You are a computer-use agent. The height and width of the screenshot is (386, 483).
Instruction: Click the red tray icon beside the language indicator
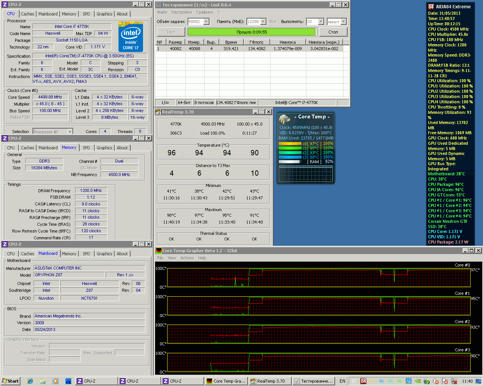363,381
